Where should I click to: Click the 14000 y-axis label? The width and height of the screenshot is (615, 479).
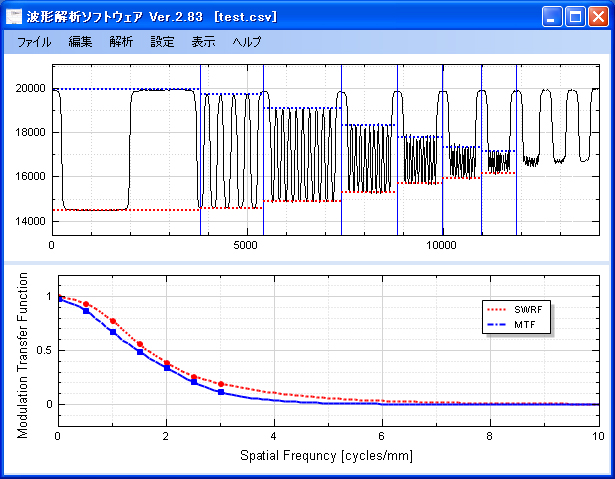pyautogui.click(x=31, y=221)
